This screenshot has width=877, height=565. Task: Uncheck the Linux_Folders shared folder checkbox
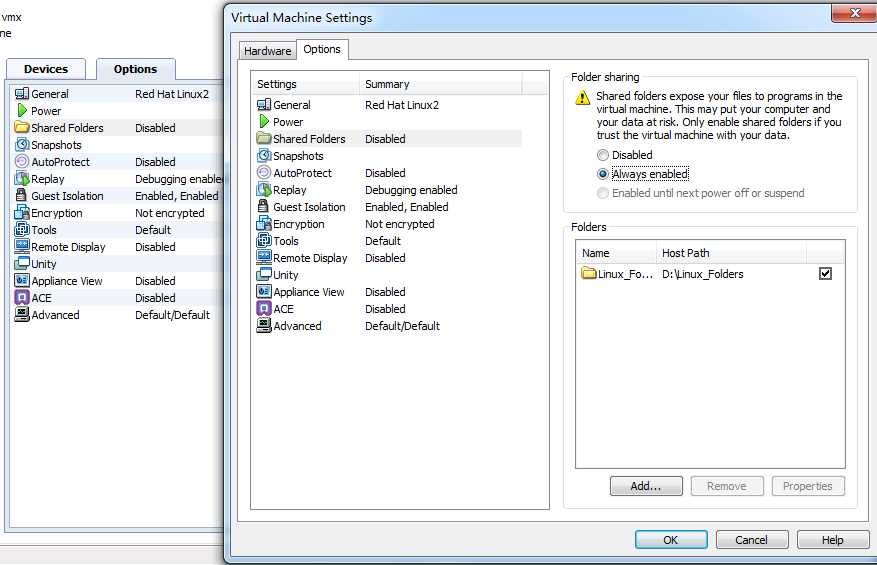[x=825, y=274]
